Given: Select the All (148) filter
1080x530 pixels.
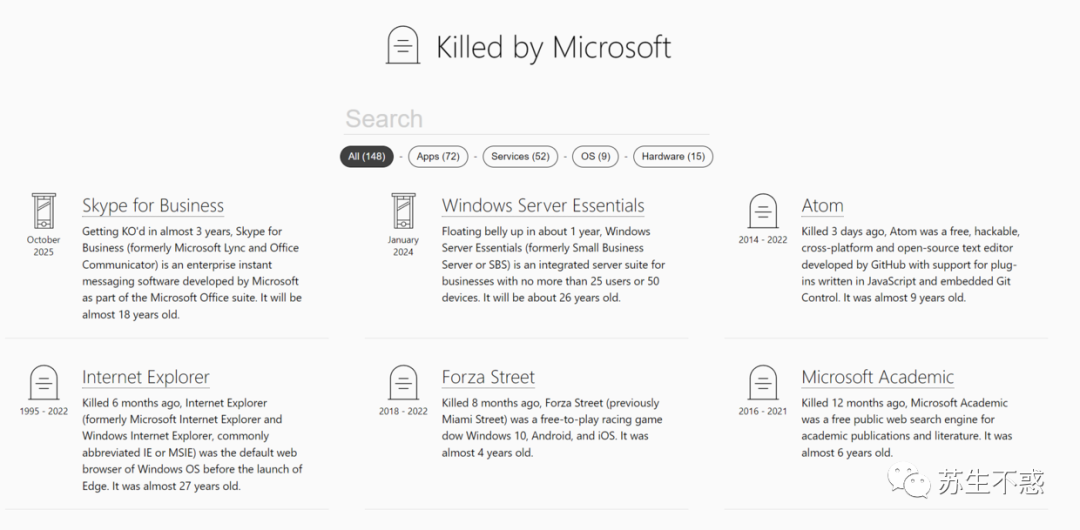Looking at the screenshot, I should coord(366,156).
